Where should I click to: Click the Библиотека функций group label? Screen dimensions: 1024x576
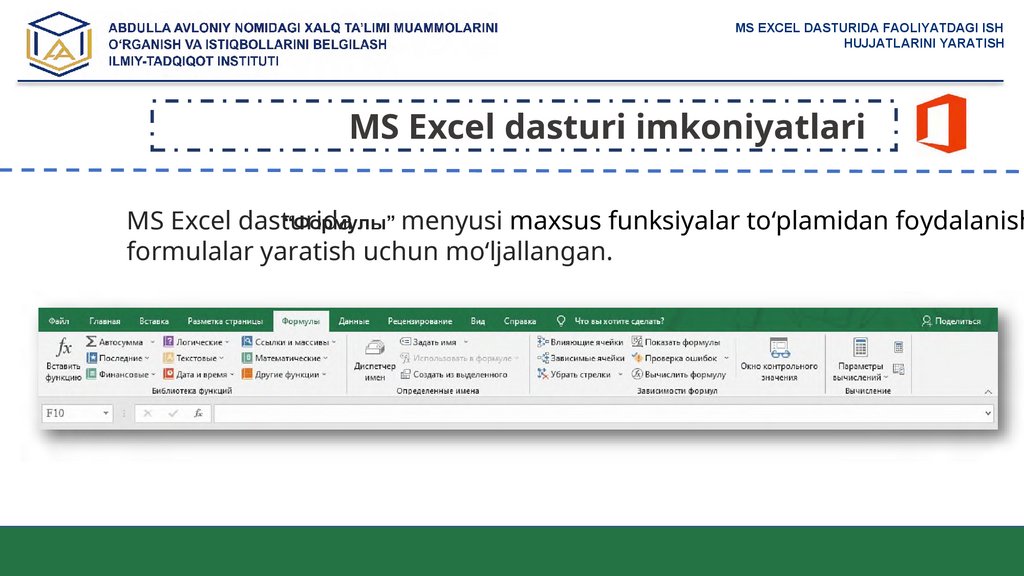click(x=192, y=391)
